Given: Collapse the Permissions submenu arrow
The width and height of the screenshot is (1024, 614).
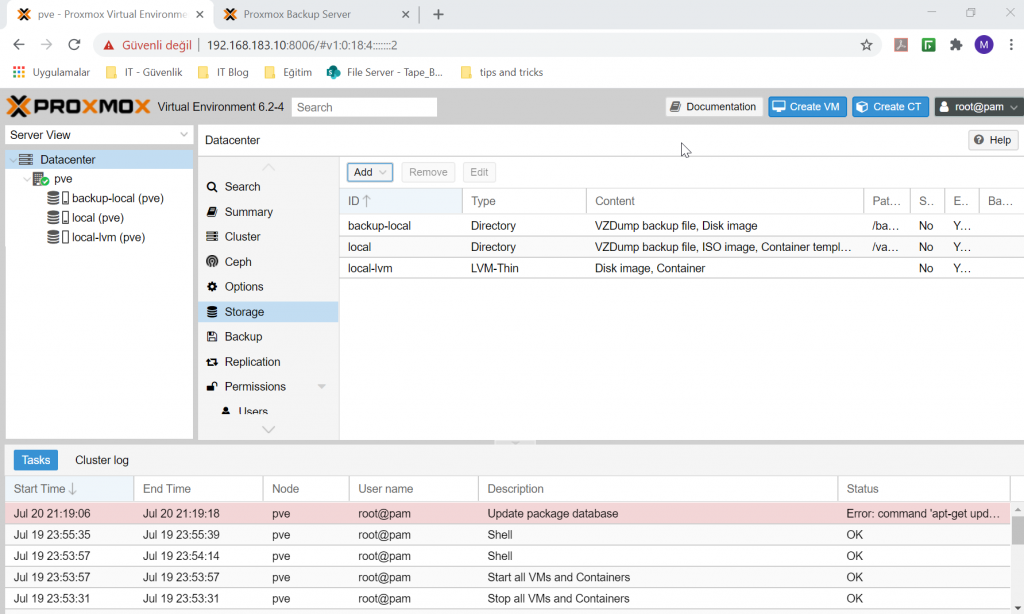Looking at the screenshot, I should click(321, 387).
